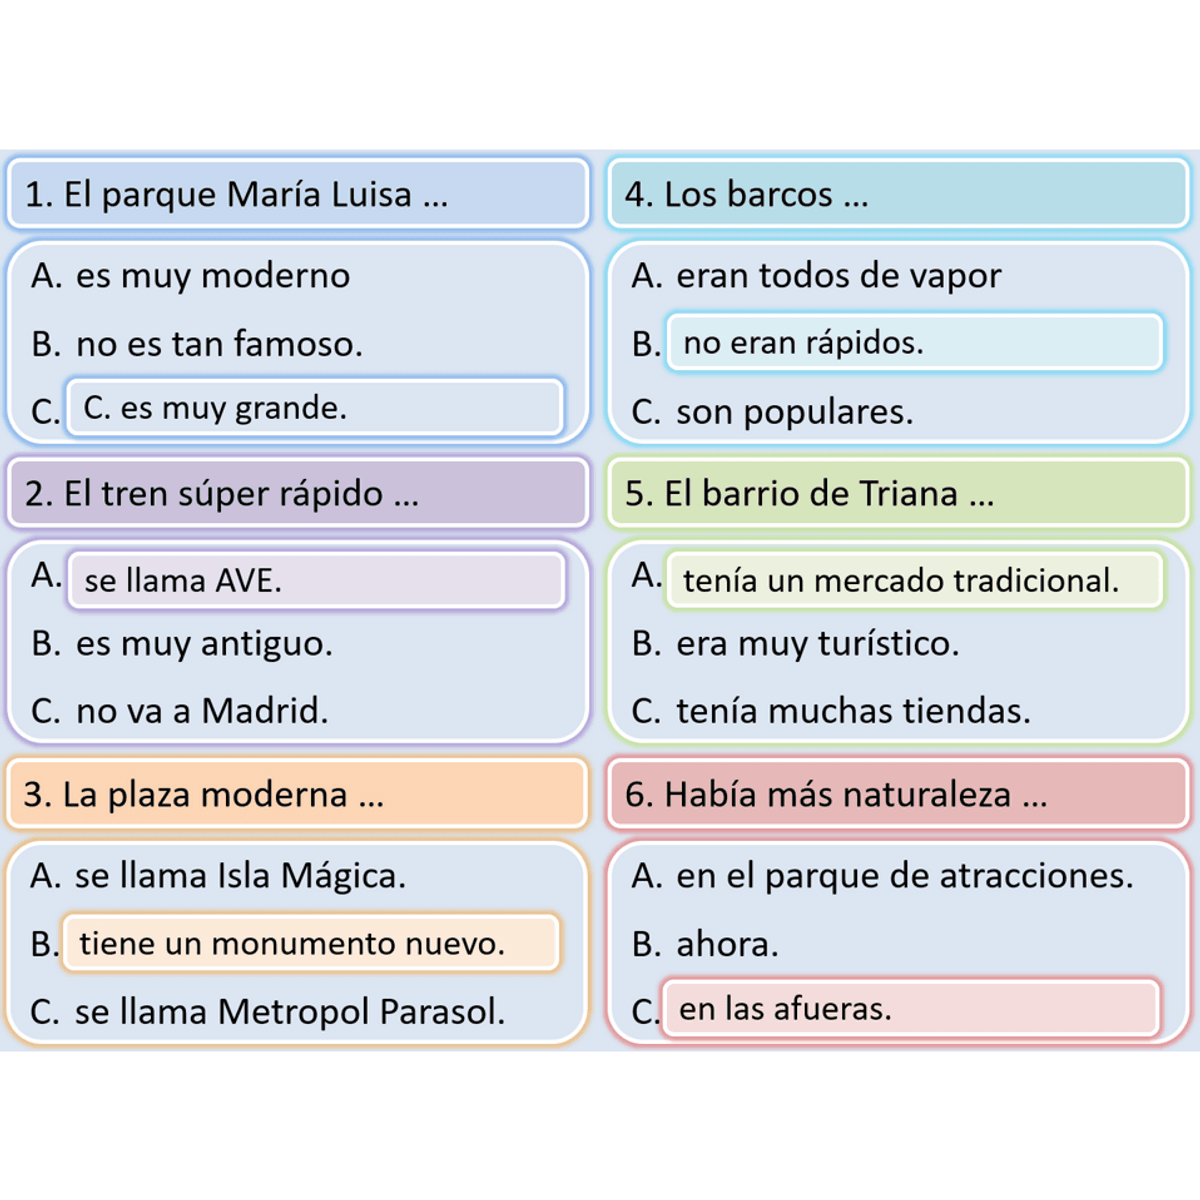Click highlighted answer 'tiene un monumento nuevo.'
This screenshot has width=1200, height=1200.
tap(311, 942)
